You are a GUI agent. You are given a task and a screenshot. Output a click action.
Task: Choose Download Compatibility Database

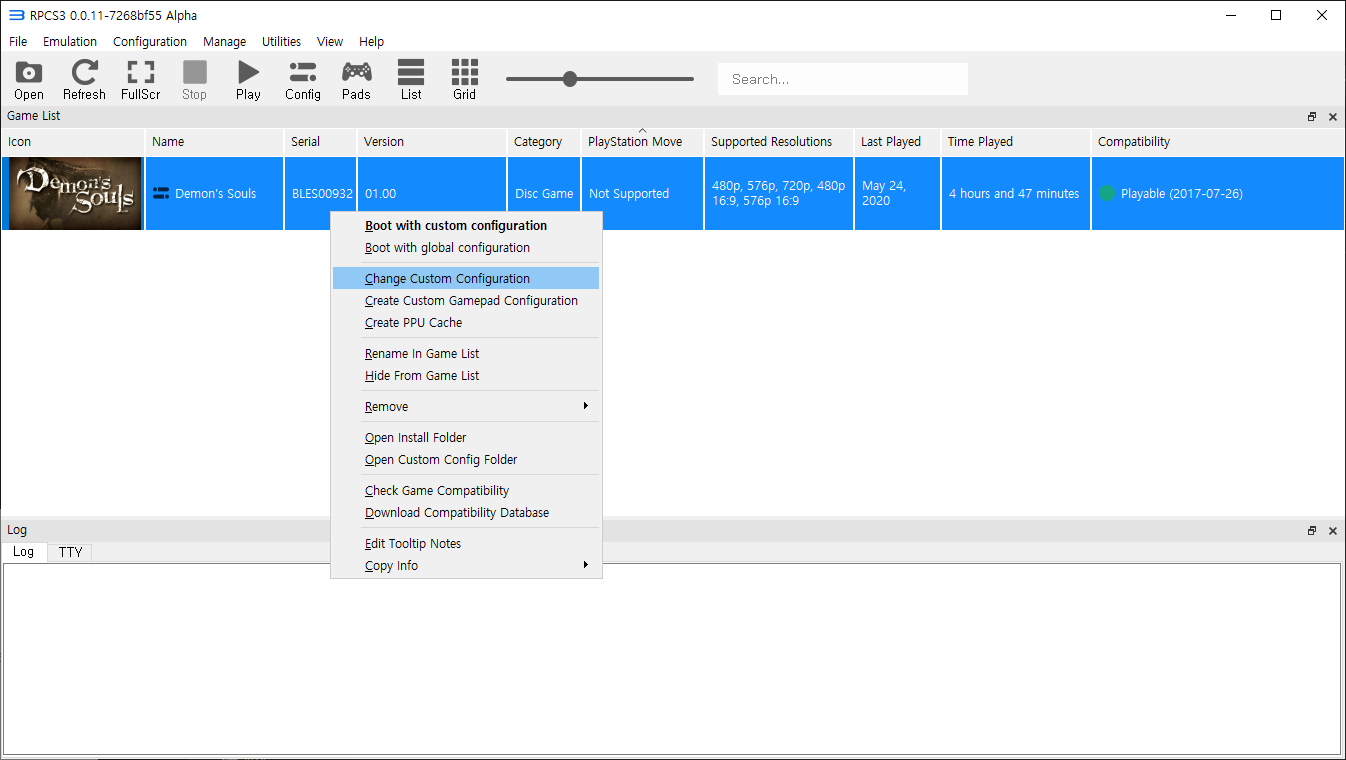466,513
